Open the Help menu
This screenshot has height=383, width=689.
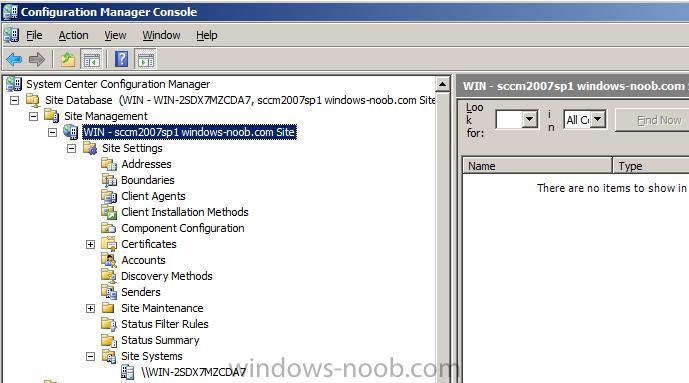[207, 35]
